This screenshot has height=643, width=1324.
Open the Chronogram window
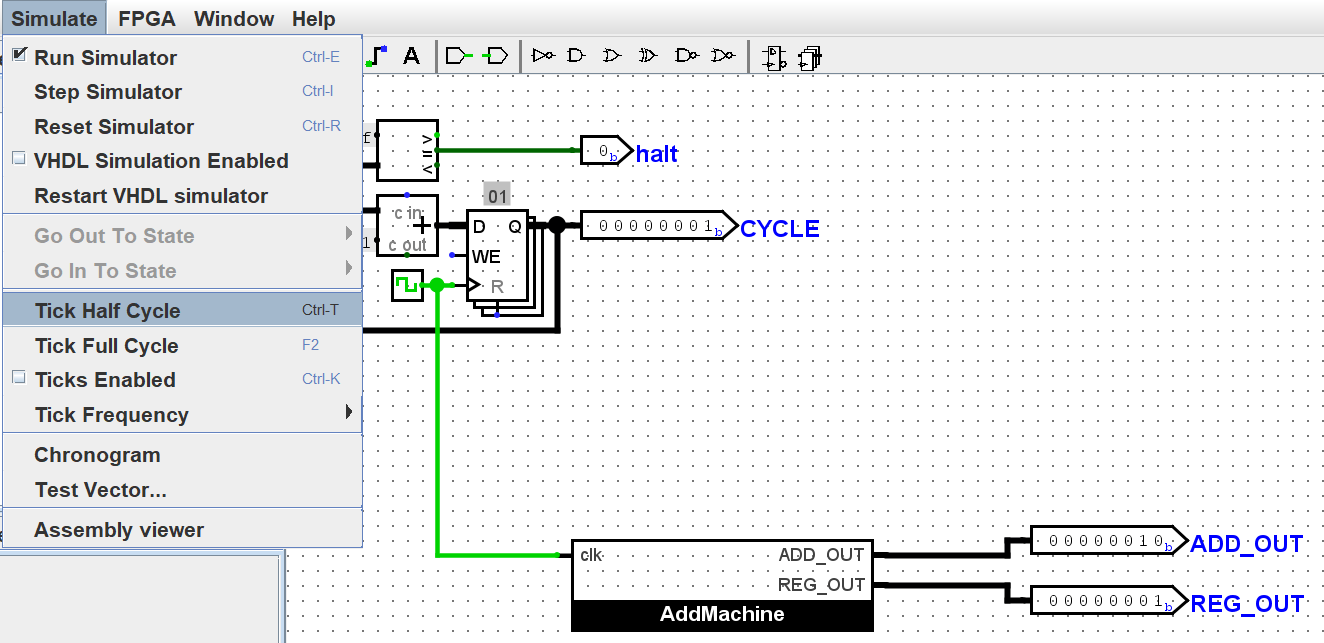97,455
